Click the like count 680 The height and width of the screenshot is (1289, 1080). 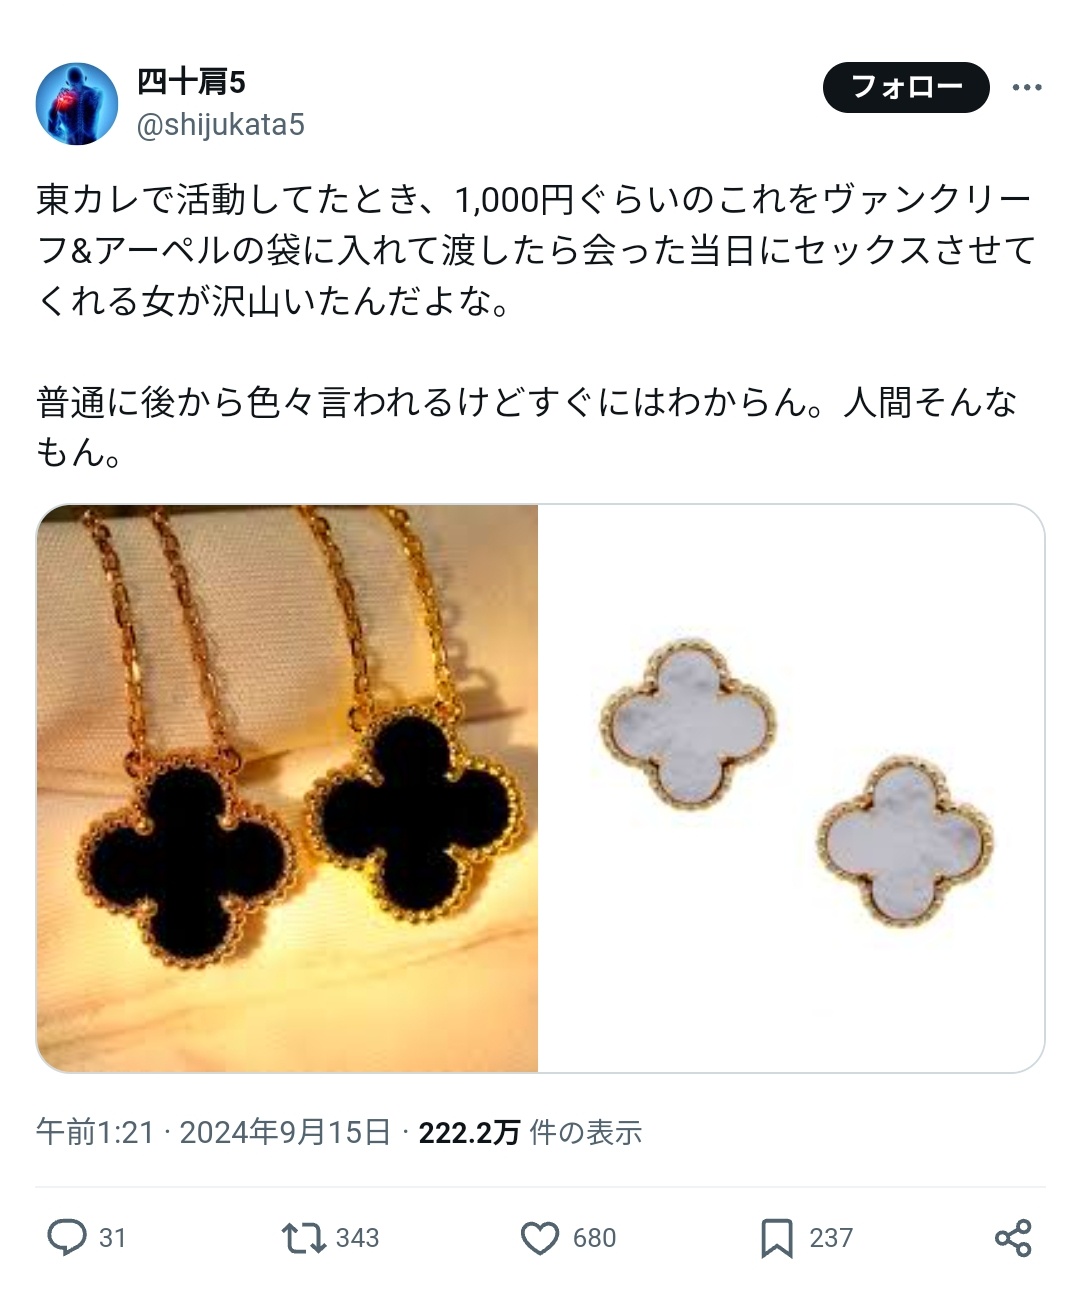[x=594, y=1238]
